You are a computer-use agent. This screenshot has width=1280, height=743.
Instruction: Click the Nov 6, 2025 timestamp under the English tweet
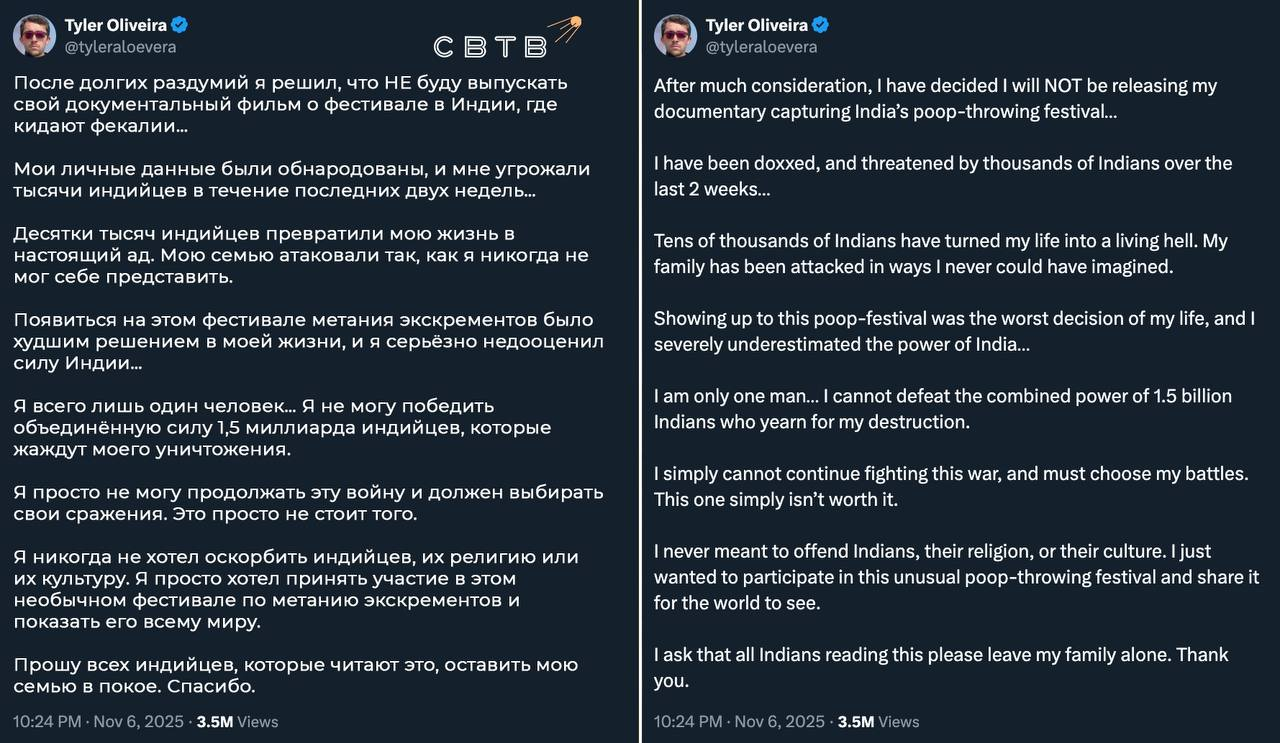coord(779,721)
